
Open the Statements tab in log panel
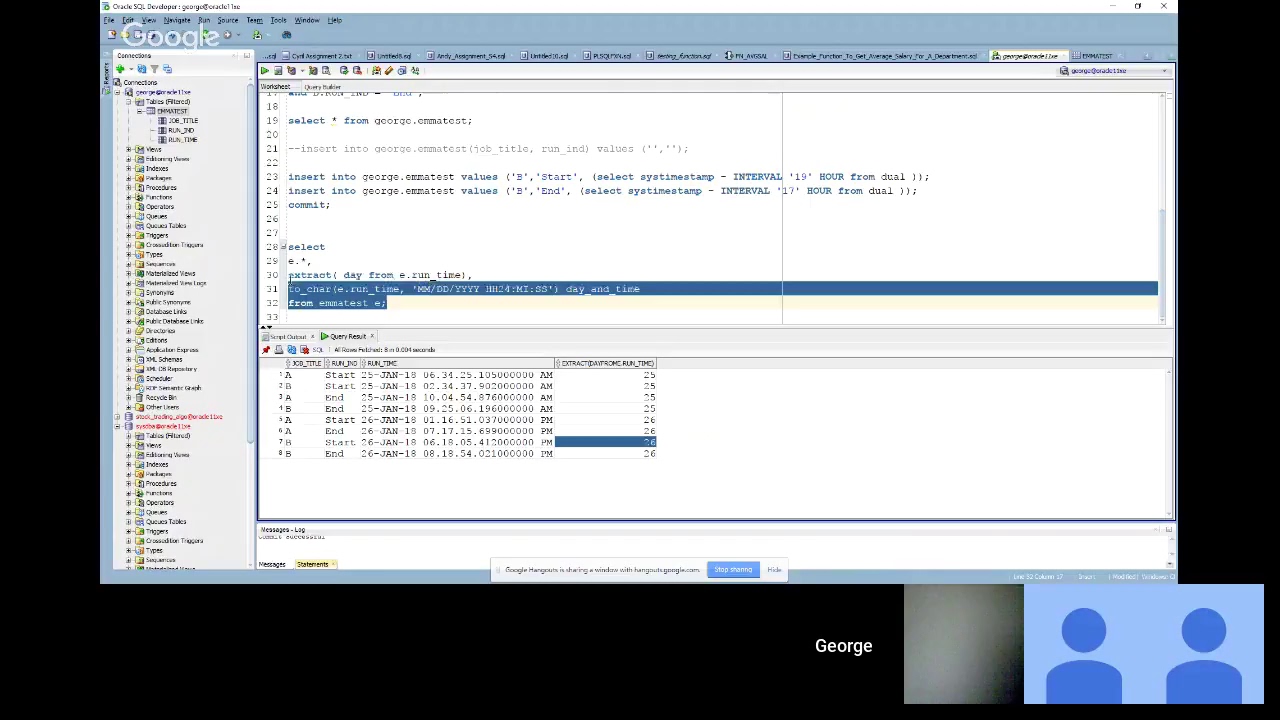(312, 564)
